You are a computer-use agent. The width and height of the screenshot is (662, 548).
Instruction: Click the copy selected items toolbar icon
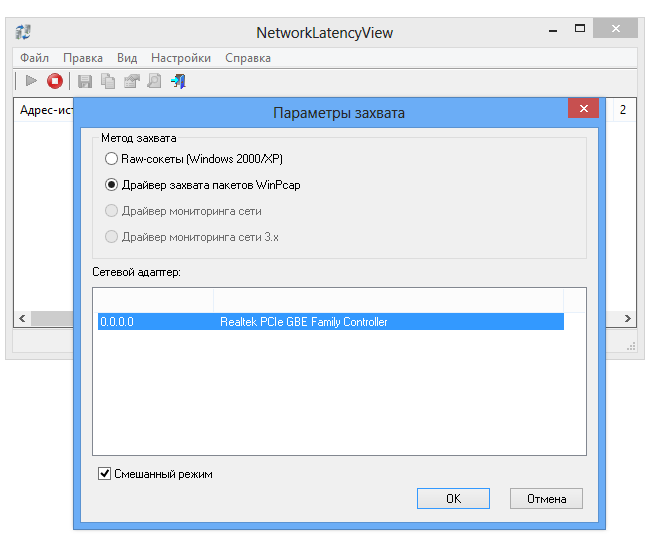point(108,81)
